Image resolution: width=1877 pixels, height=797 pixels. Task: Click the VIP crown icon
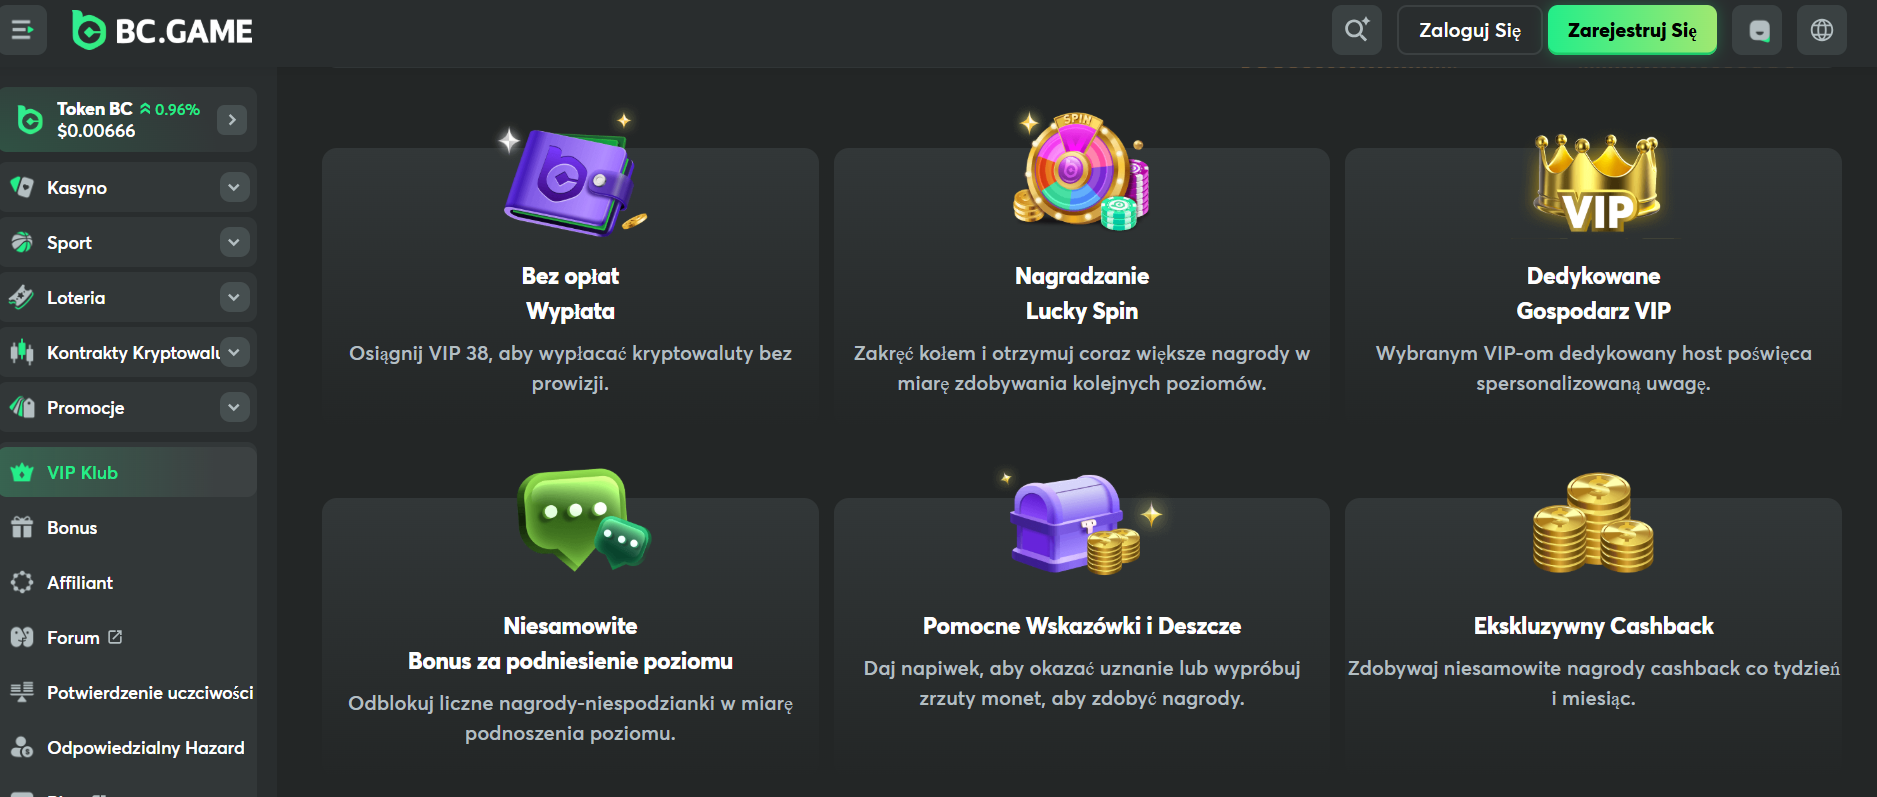pyautogui.click(x=1596, y=184)
